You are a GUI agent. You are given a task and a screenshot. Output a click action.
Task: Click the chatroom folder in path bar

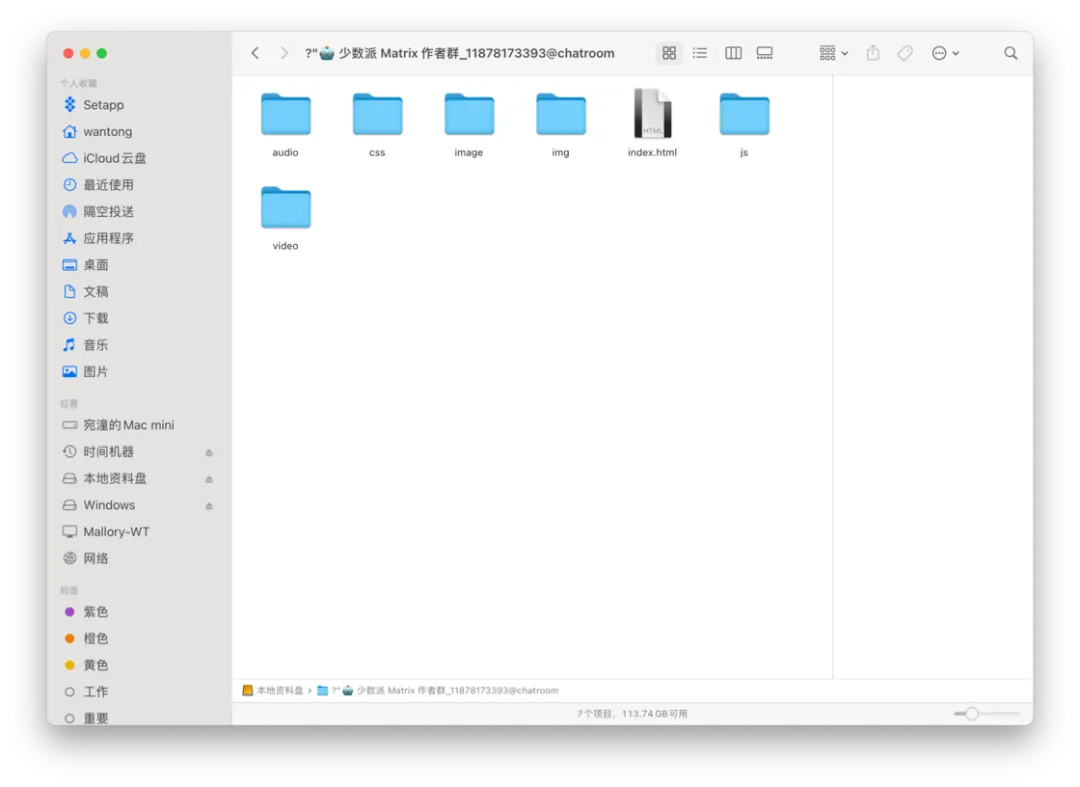437,691
